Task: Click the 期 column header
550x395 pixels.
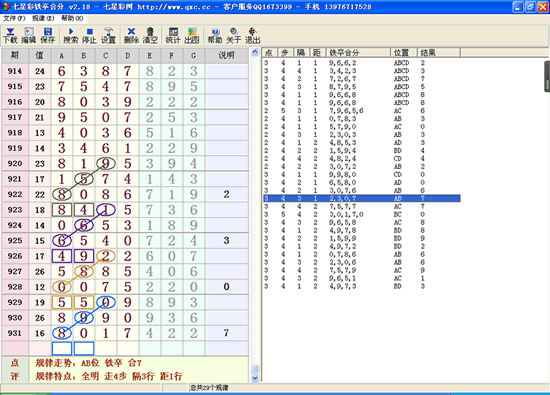Action: click(15, 55)
